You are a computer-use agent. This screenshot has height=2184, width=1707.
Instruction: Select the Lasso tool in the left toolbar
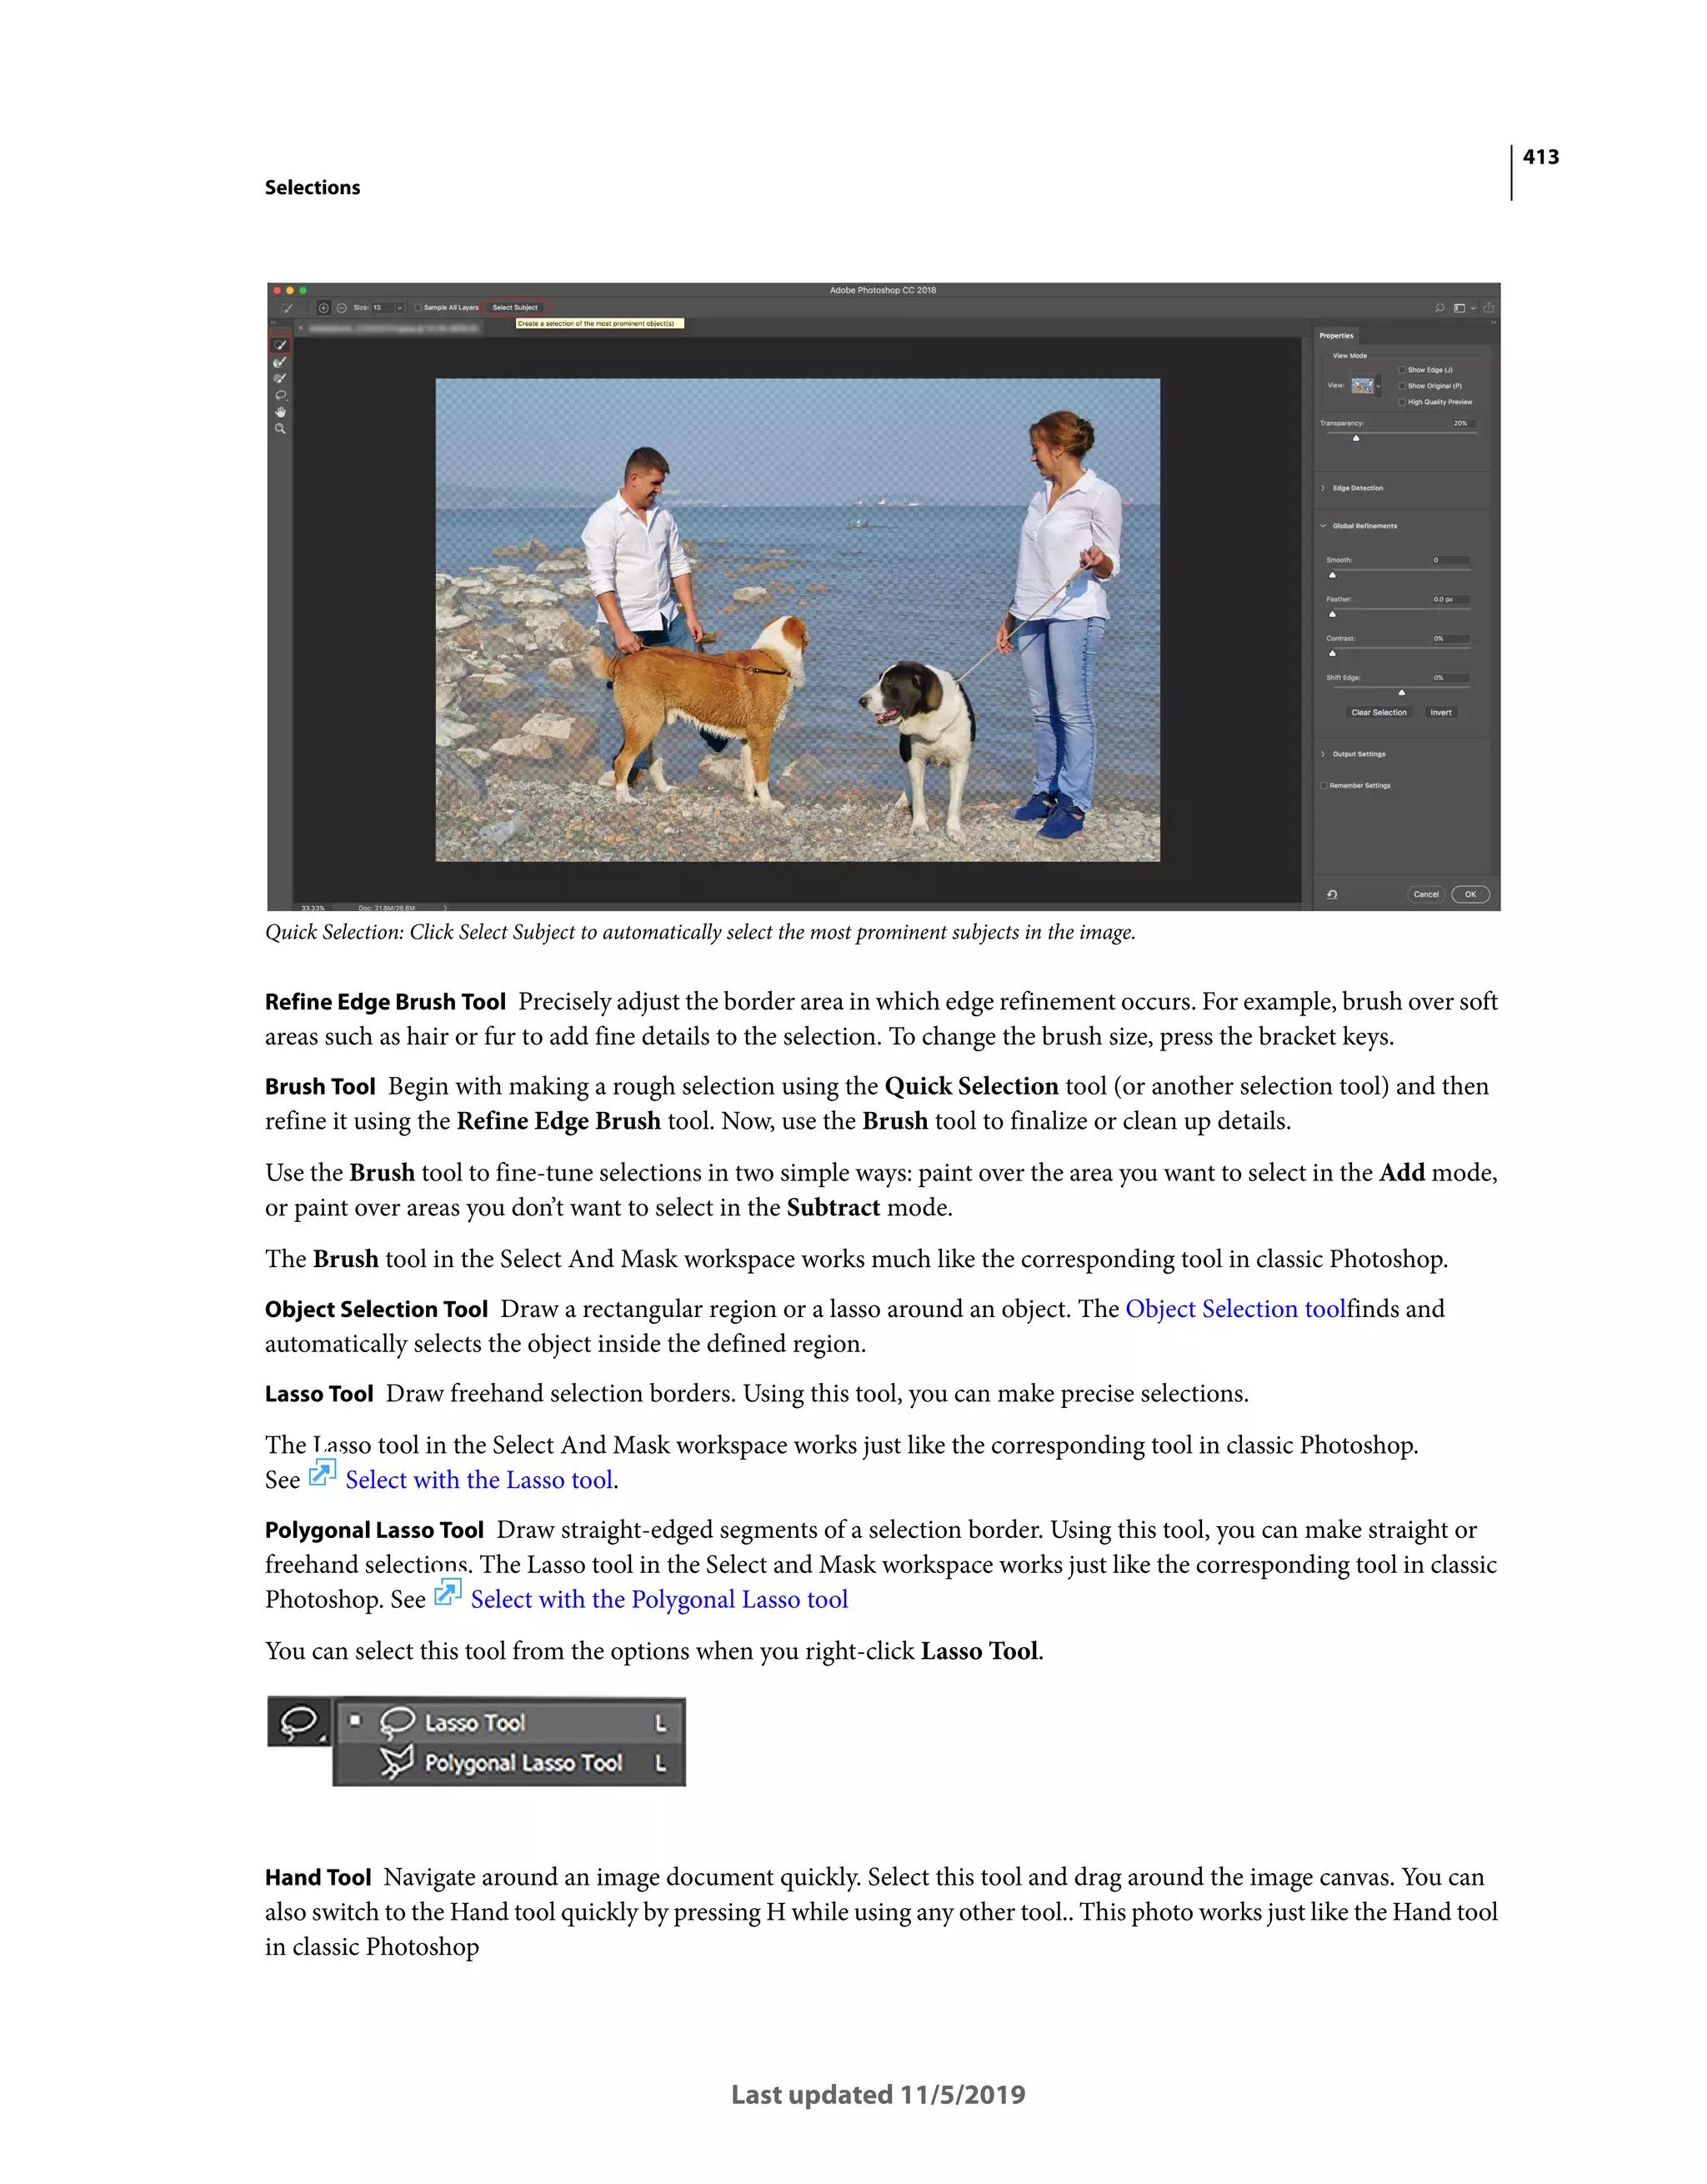(x=281, y=396)
